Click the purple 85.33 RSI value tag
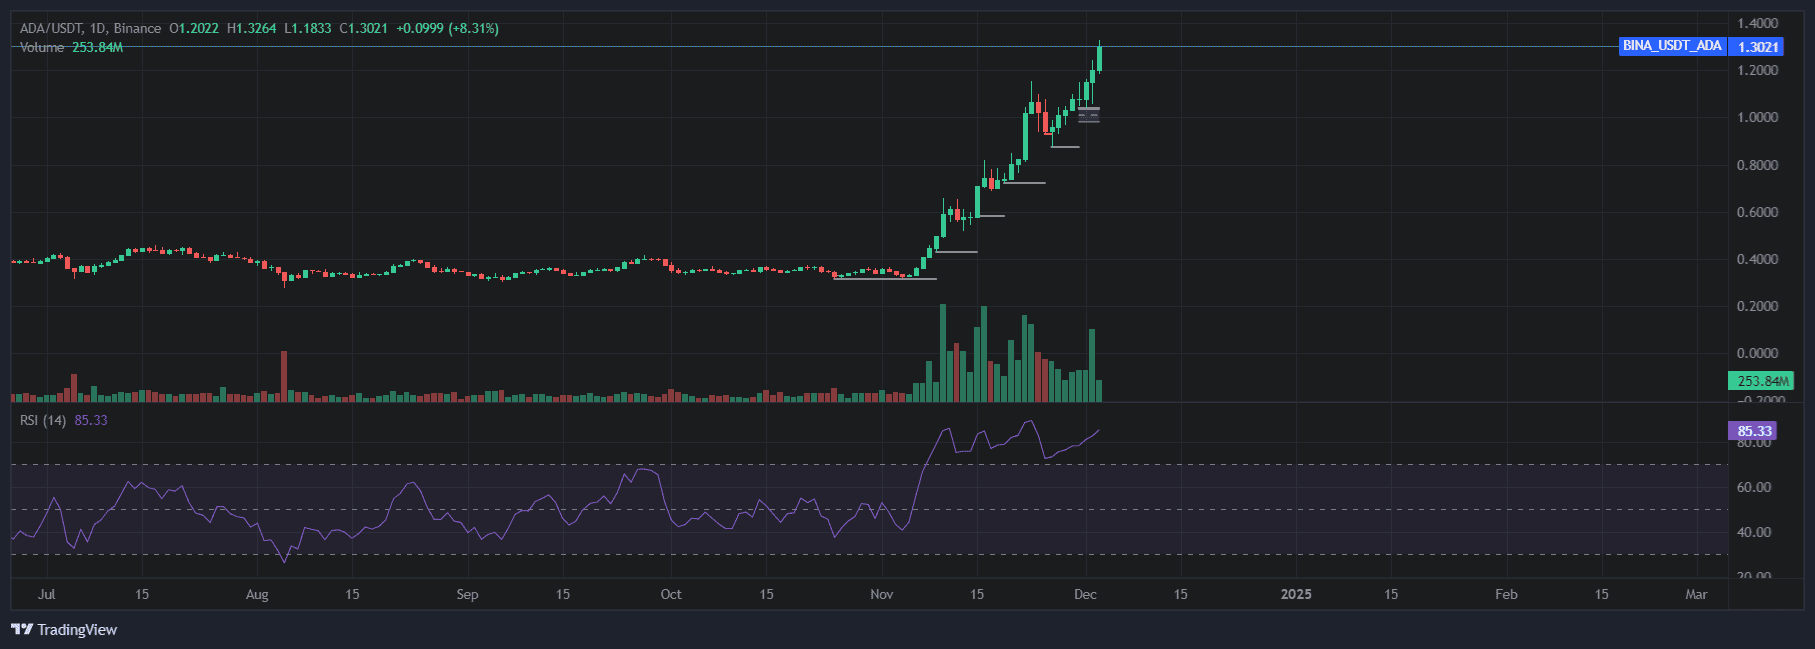Screen dimensions: 1815x649 click(1753, 431)
